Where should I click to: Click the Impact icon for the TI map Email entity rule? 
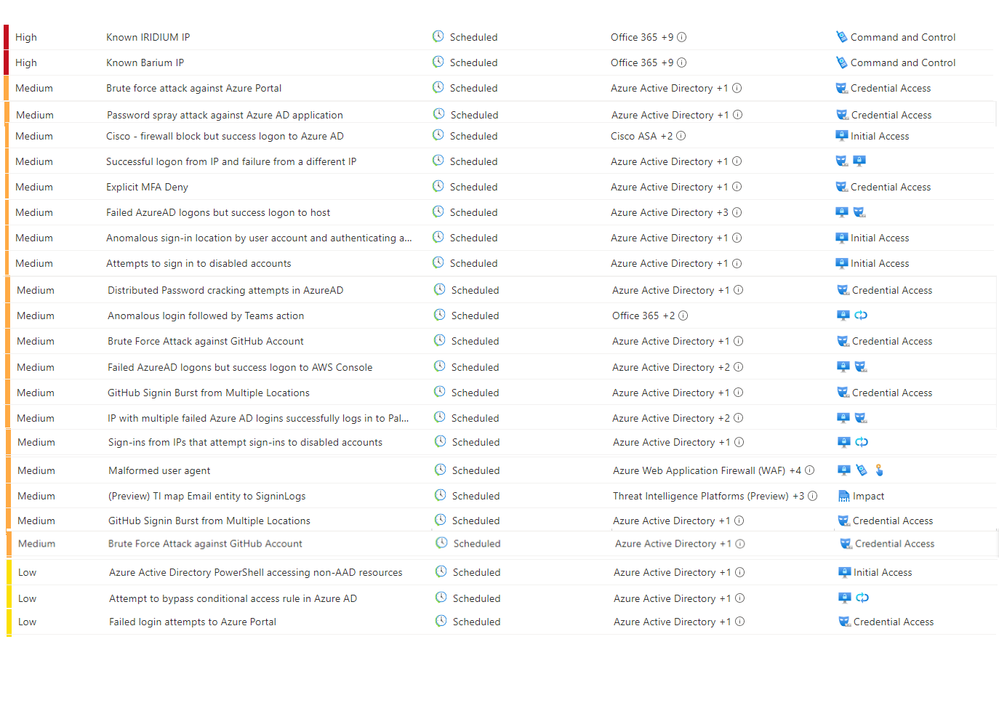coord(844,496)
